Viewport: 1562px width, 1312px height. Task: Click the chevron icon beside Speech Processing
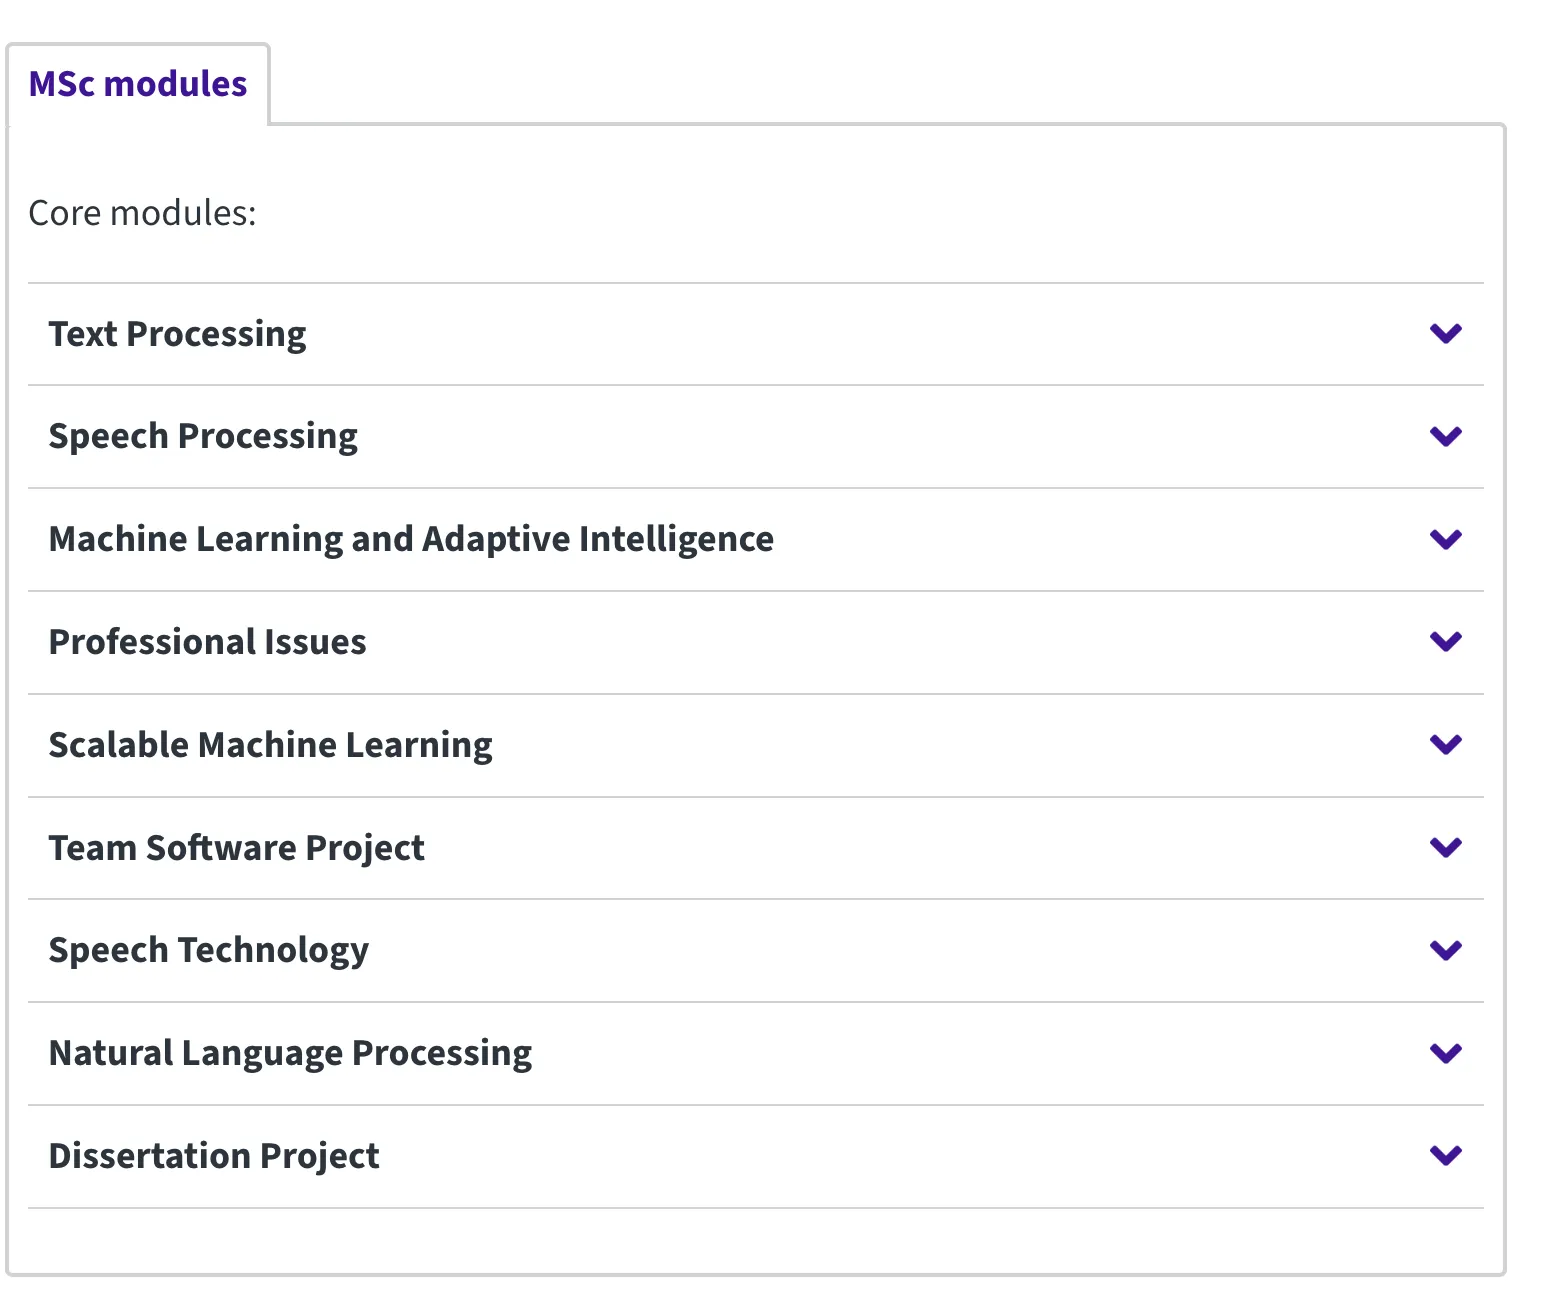1446,437
